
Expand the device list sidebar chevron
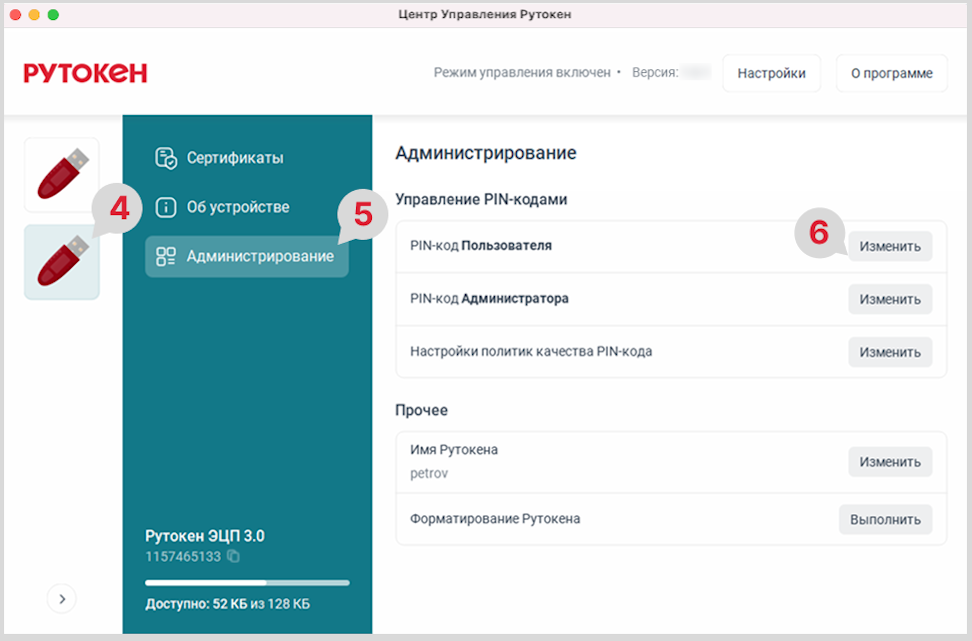[x=62, y=599]
